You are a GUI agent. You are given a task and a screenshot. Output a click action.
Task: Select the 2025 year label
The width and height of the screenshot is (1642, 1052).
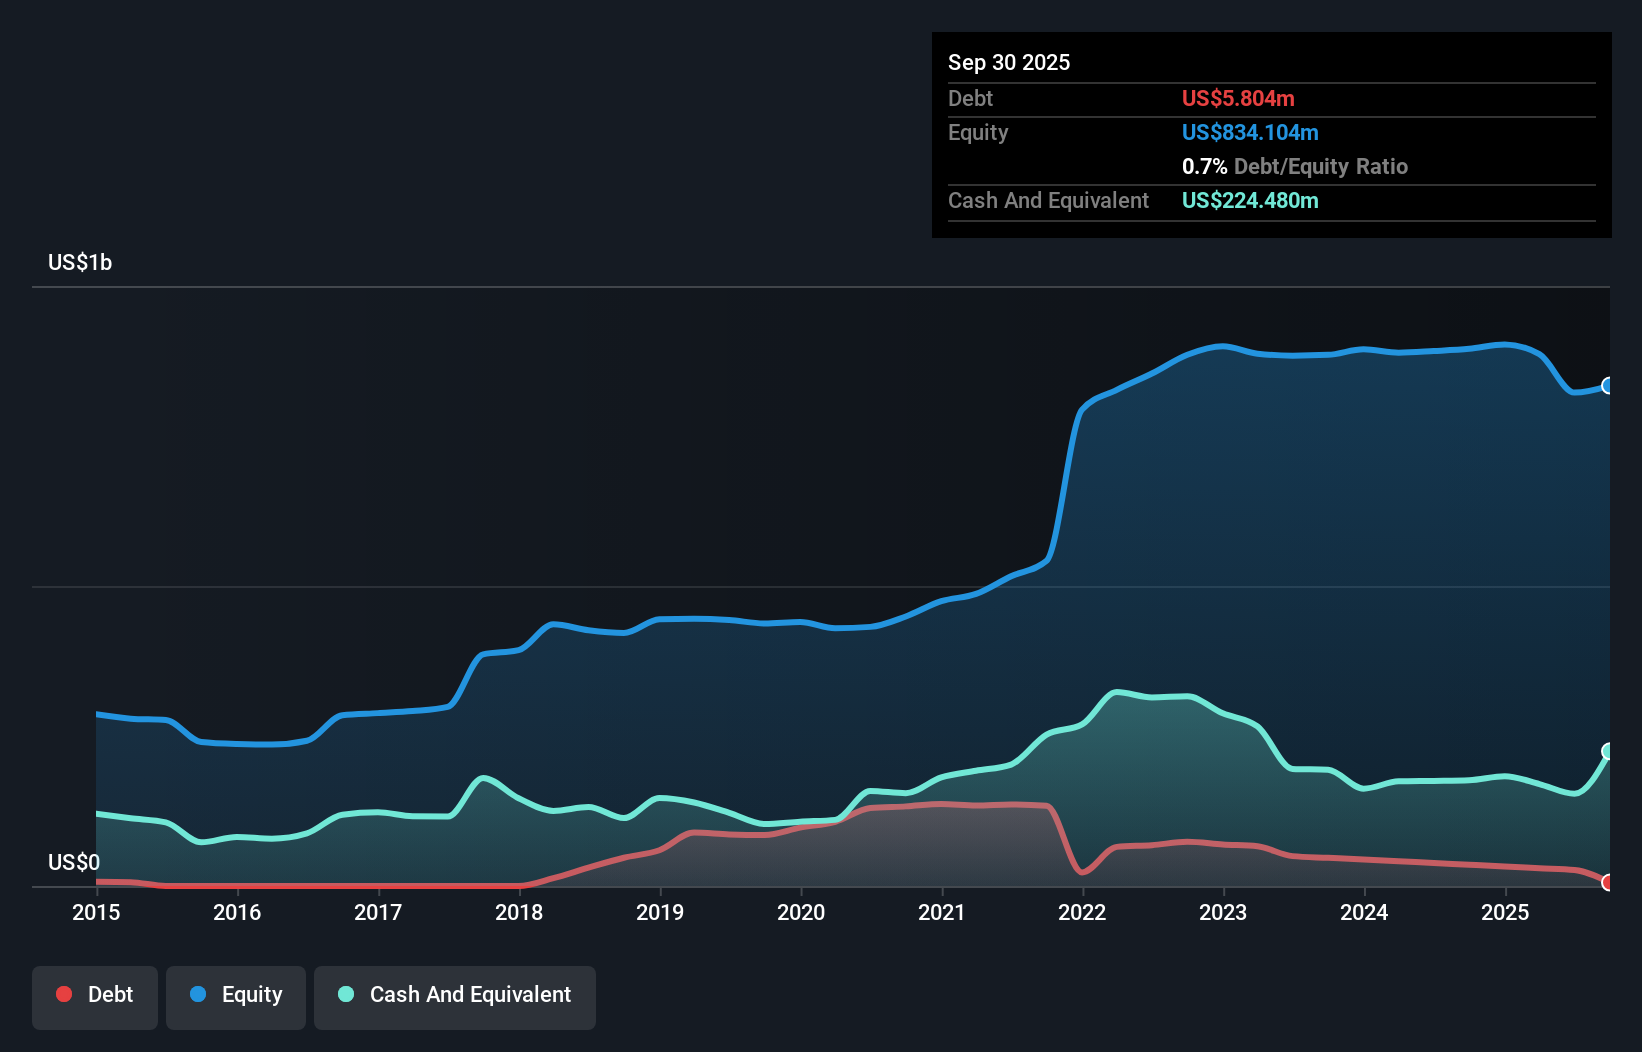click(x=1506, y=913)
